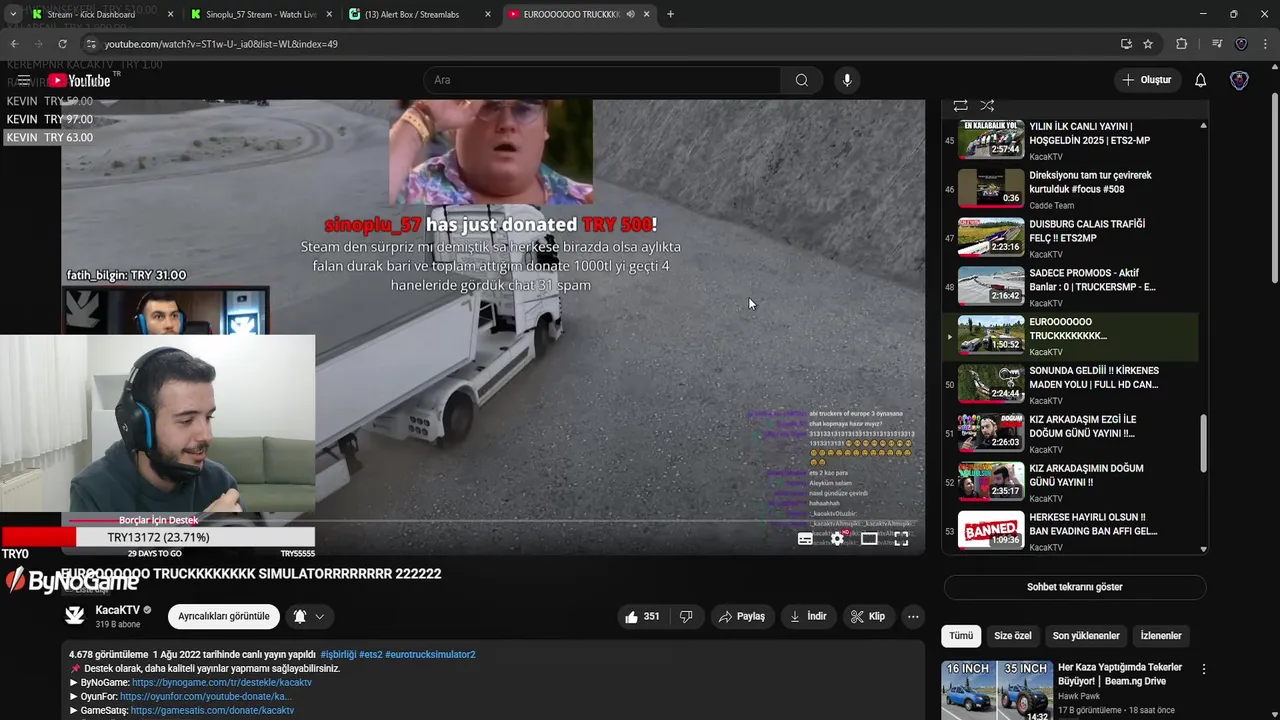Open a new browser tab
Image resolution: width=1280 pixels, height=720 pixels.
click(x=670, y=14)
